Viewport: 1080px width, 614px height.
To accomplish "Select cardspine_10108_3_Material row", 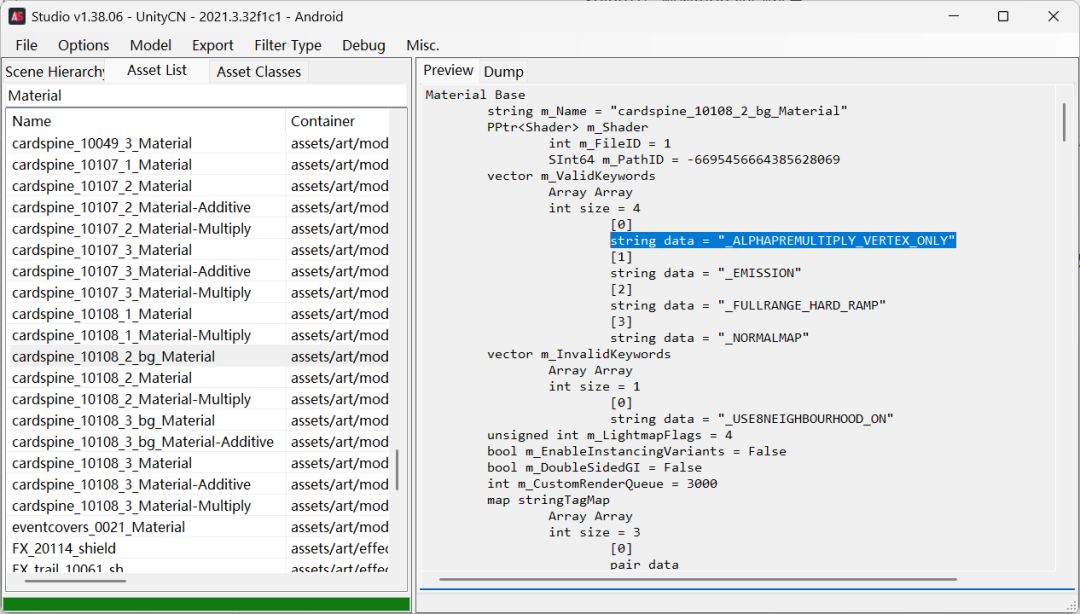I will (198, 464).
